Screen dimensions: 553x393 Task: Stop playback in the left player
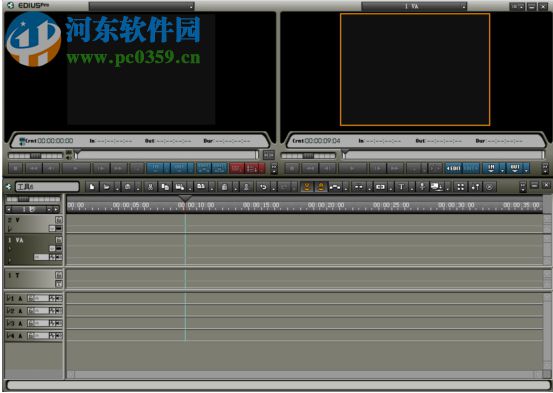point(15,168)
